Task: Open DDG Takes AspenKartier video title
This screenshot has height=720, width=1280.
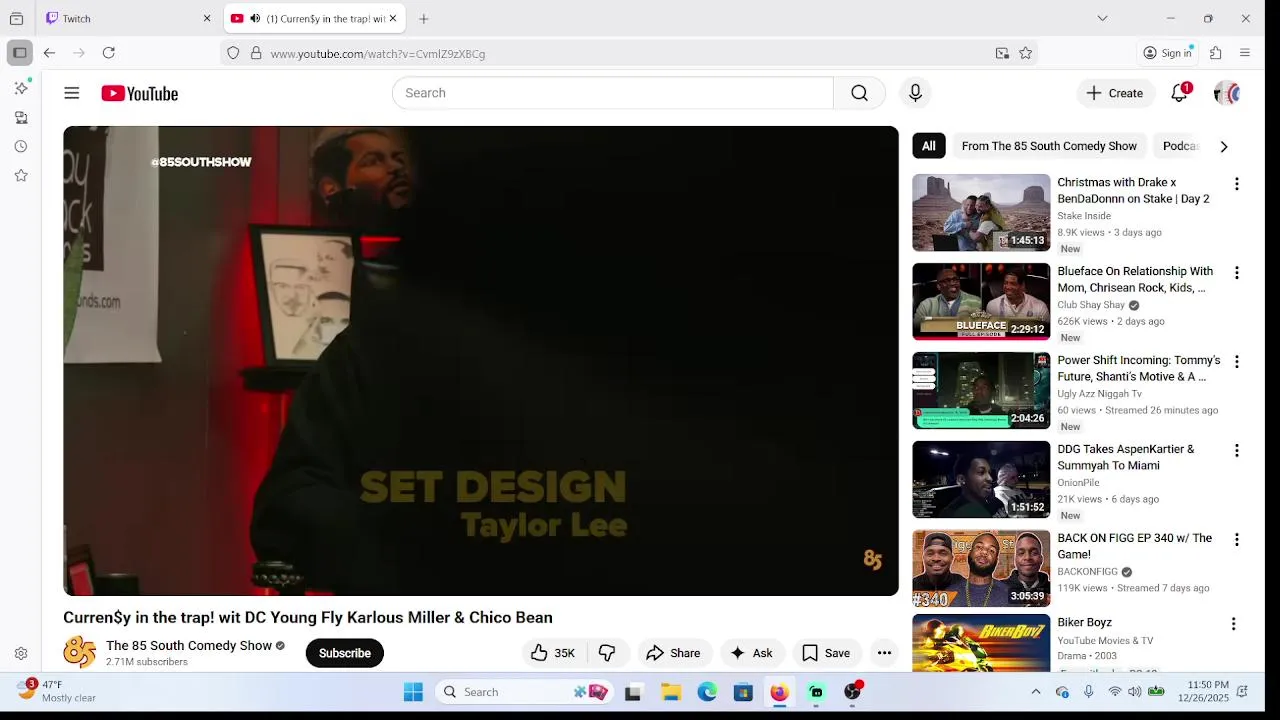Action: [x=1126, y=457]
